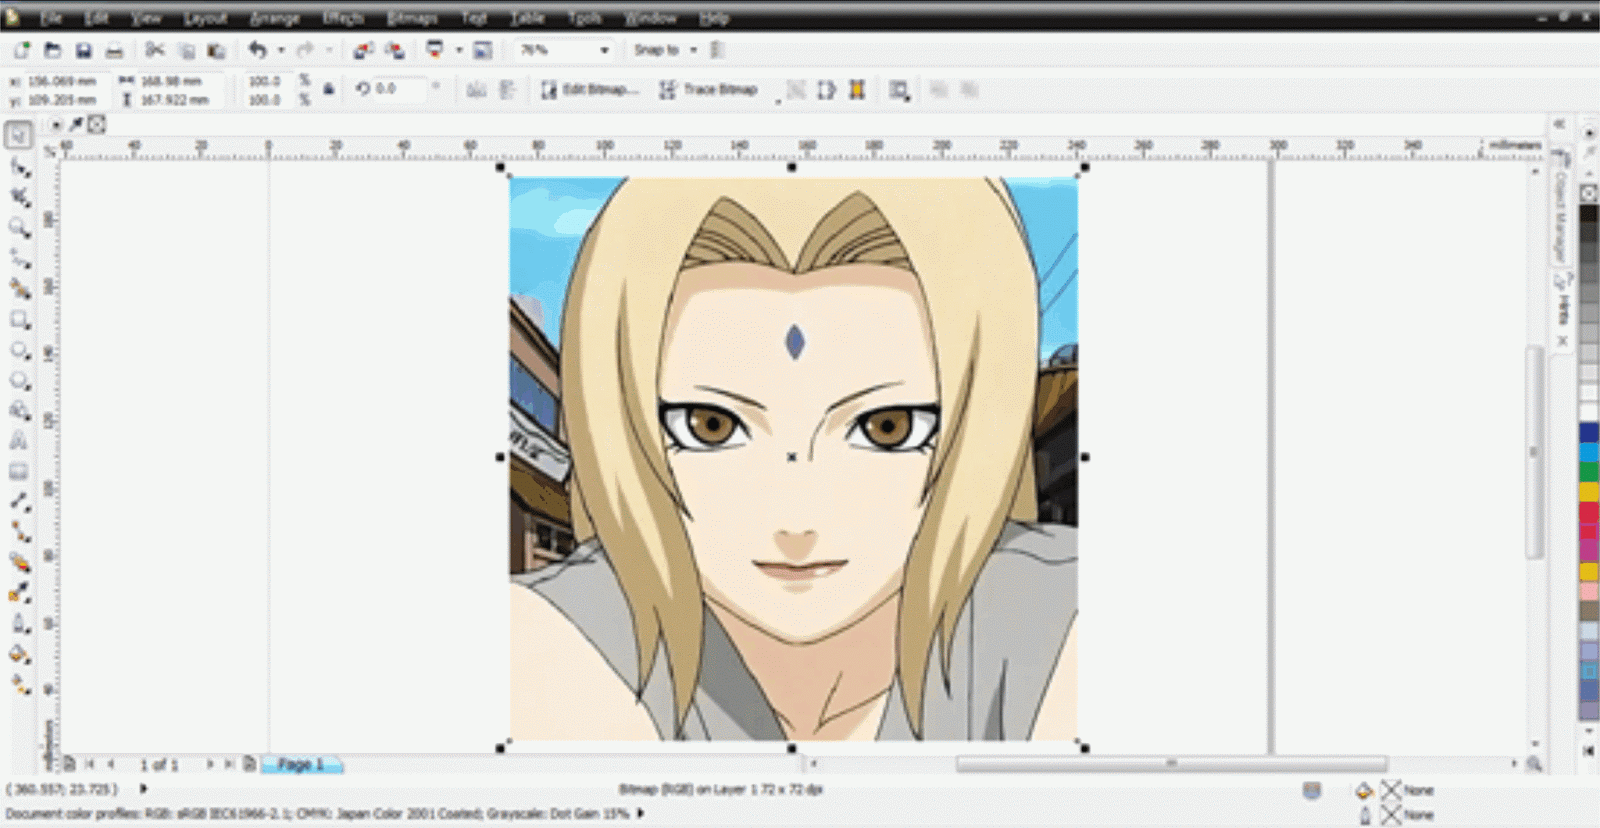1600x828 pixels.
Task: Open the Arrange menu
Action: pyautogui.click(x=274, y=18)
